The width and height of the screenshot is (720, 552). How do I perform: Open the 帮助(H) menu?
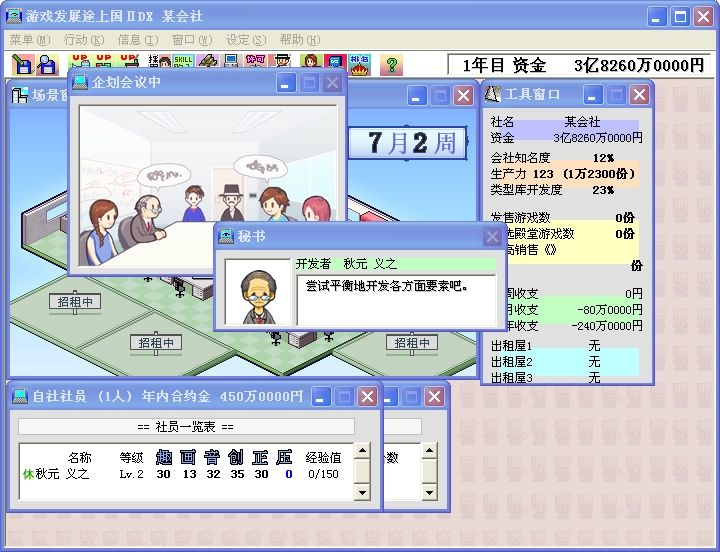pyautogui.click(x=299, y=40)
